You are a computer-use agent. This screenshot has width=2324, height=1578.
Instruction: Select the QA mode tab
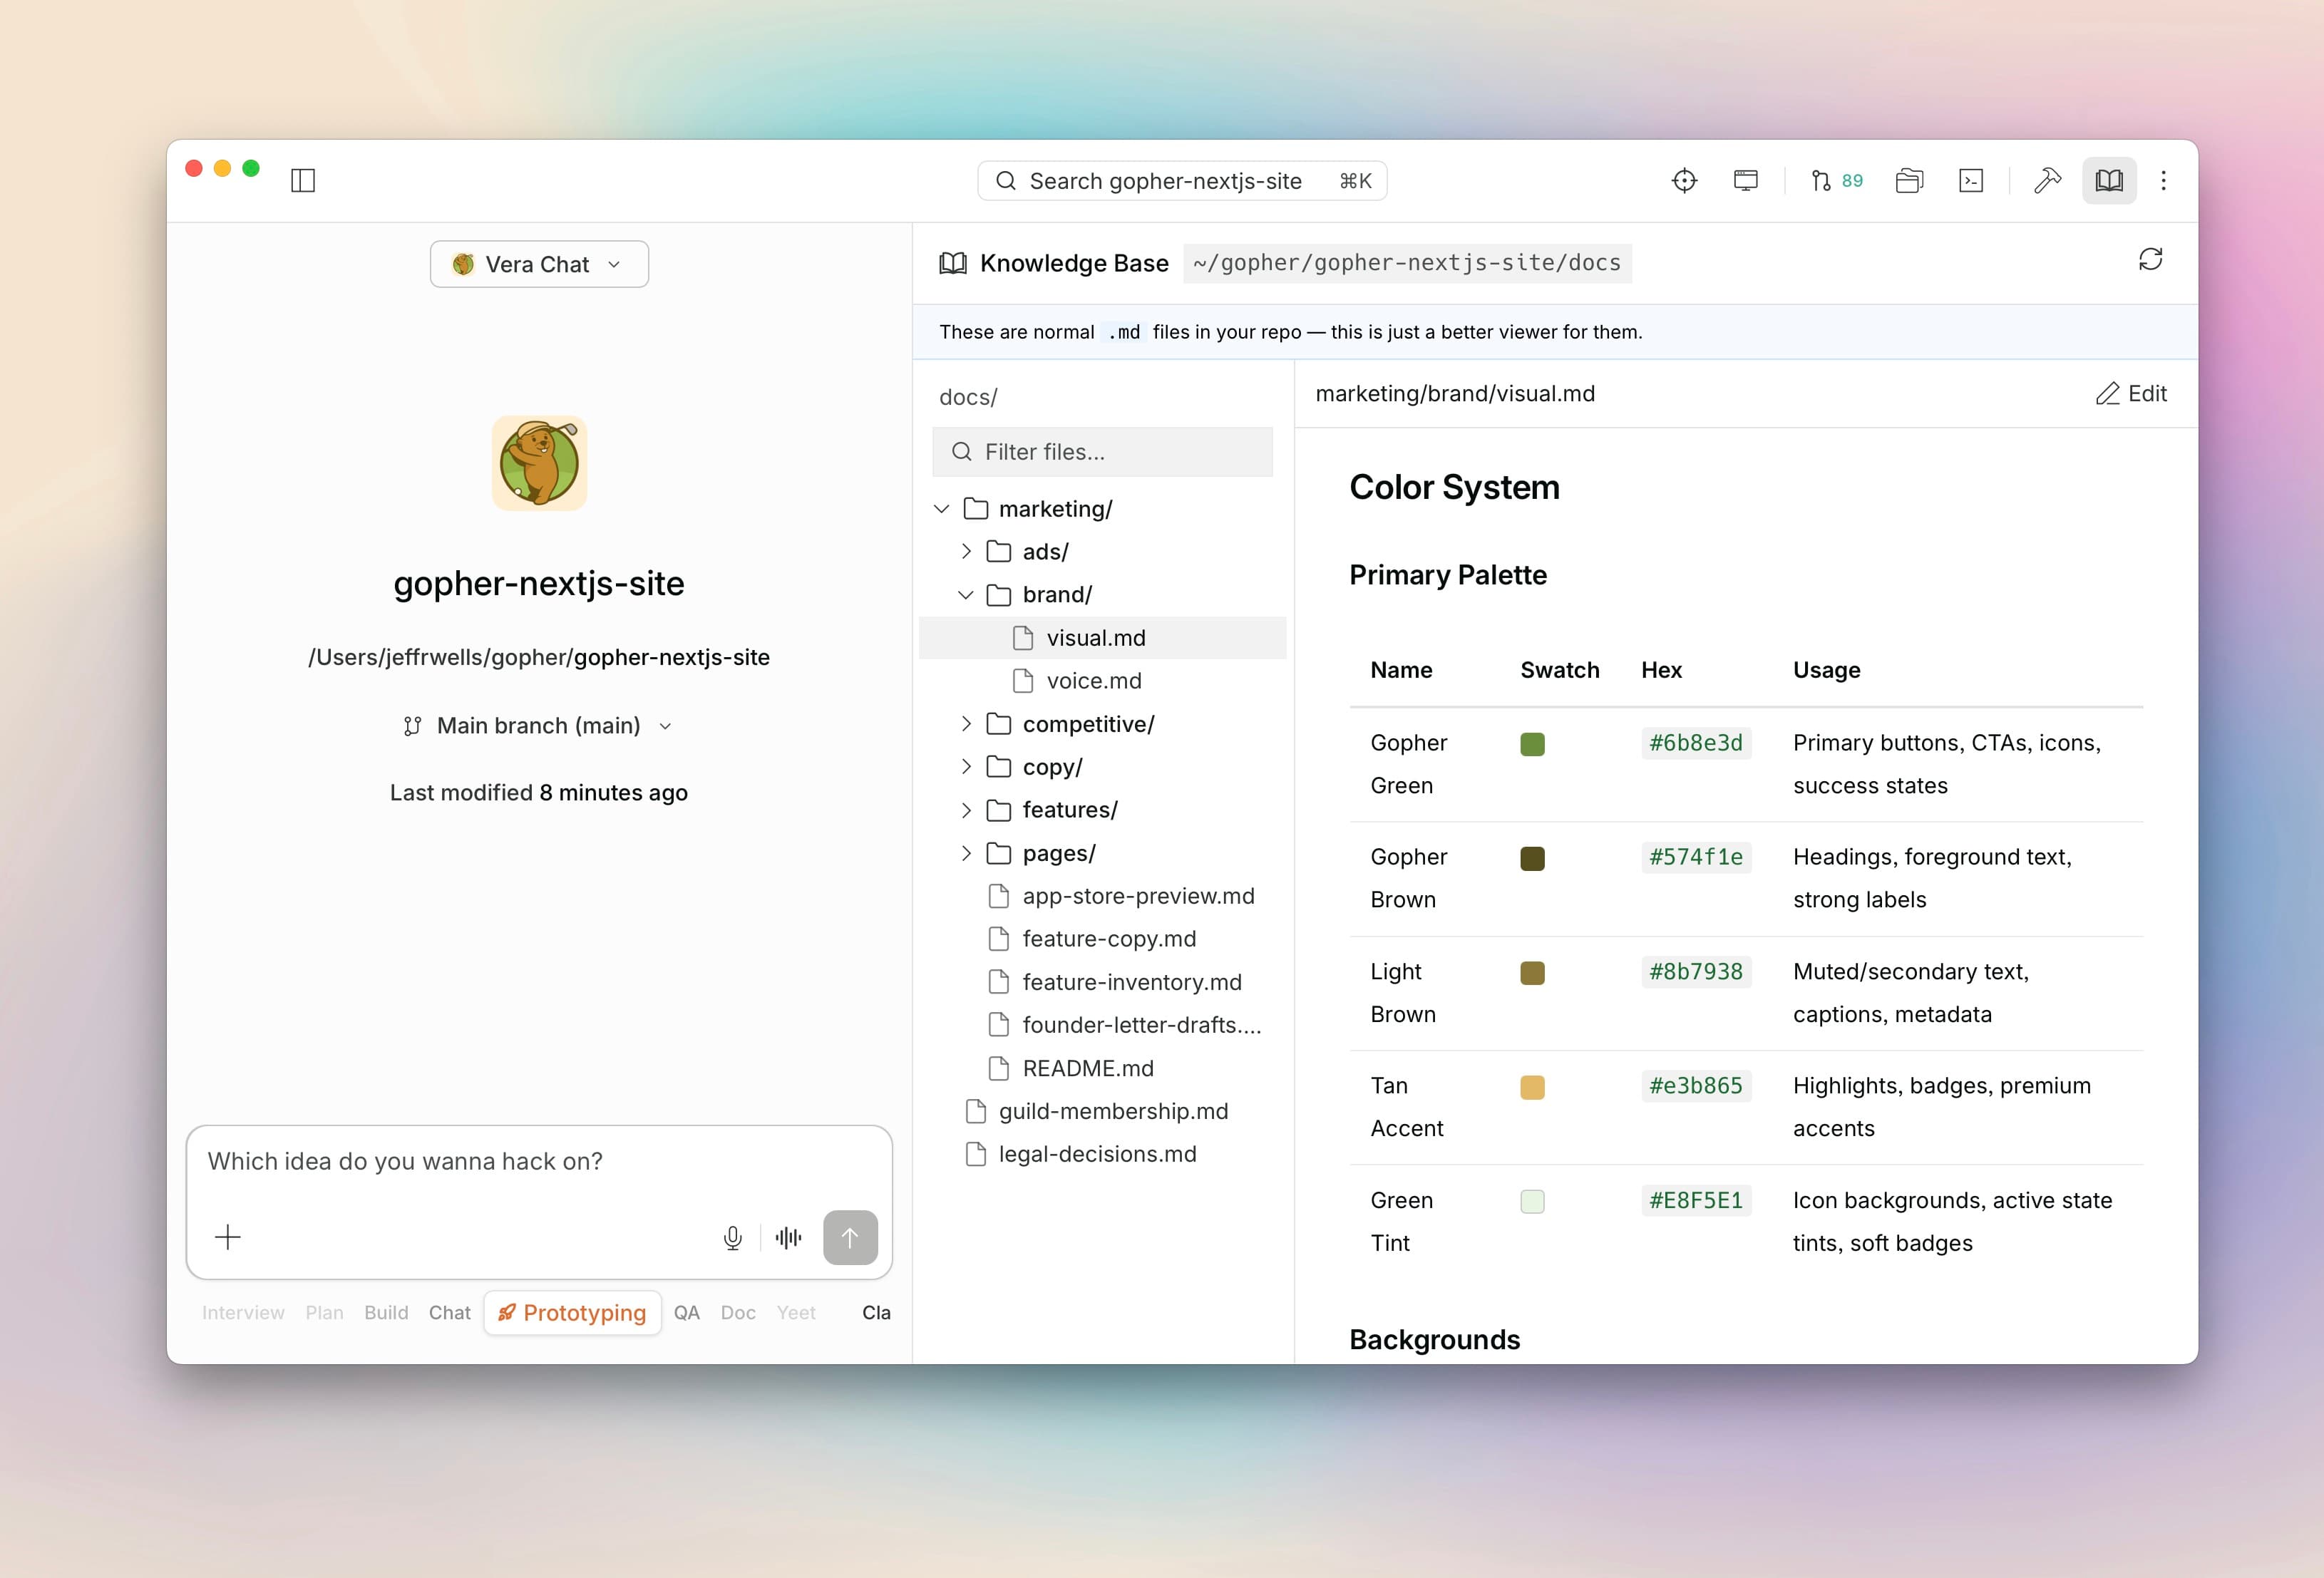click(687, 1312)
